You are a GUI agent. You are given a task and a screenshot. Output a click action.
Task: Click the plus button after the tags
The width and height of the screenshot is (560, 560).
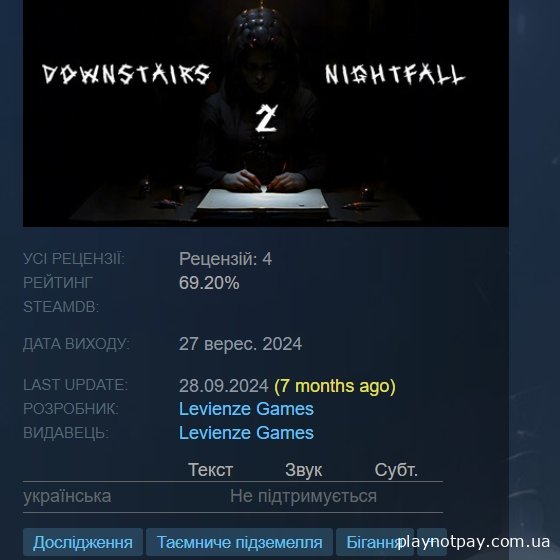(432, 542)
